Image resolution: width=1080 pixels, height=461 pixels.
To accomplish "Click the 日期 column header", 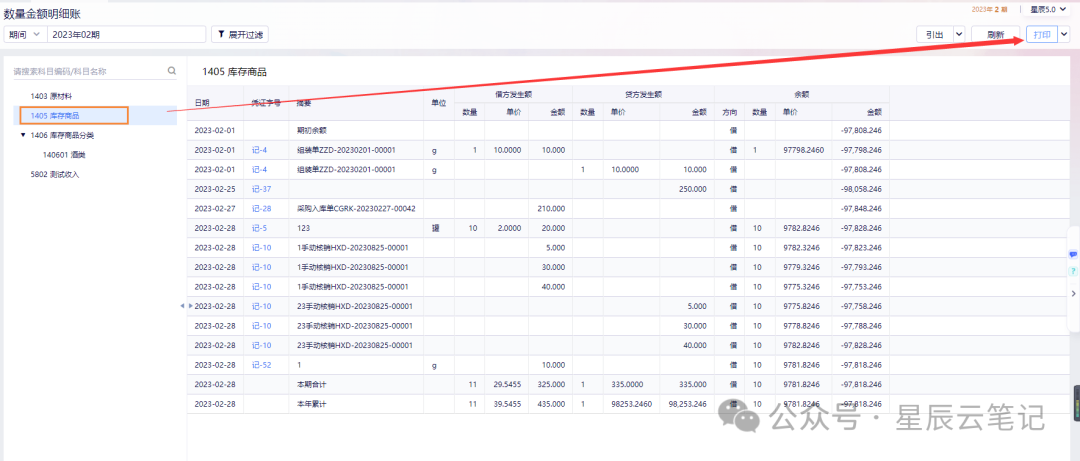I will (202, 103).
